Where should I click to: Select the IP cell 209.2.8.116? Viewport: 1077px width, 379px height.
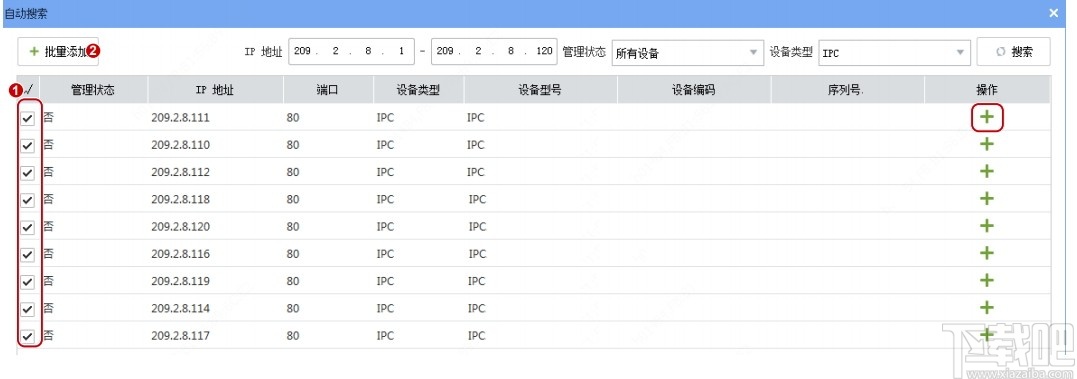pyautogui.click(x=180, y=254)
